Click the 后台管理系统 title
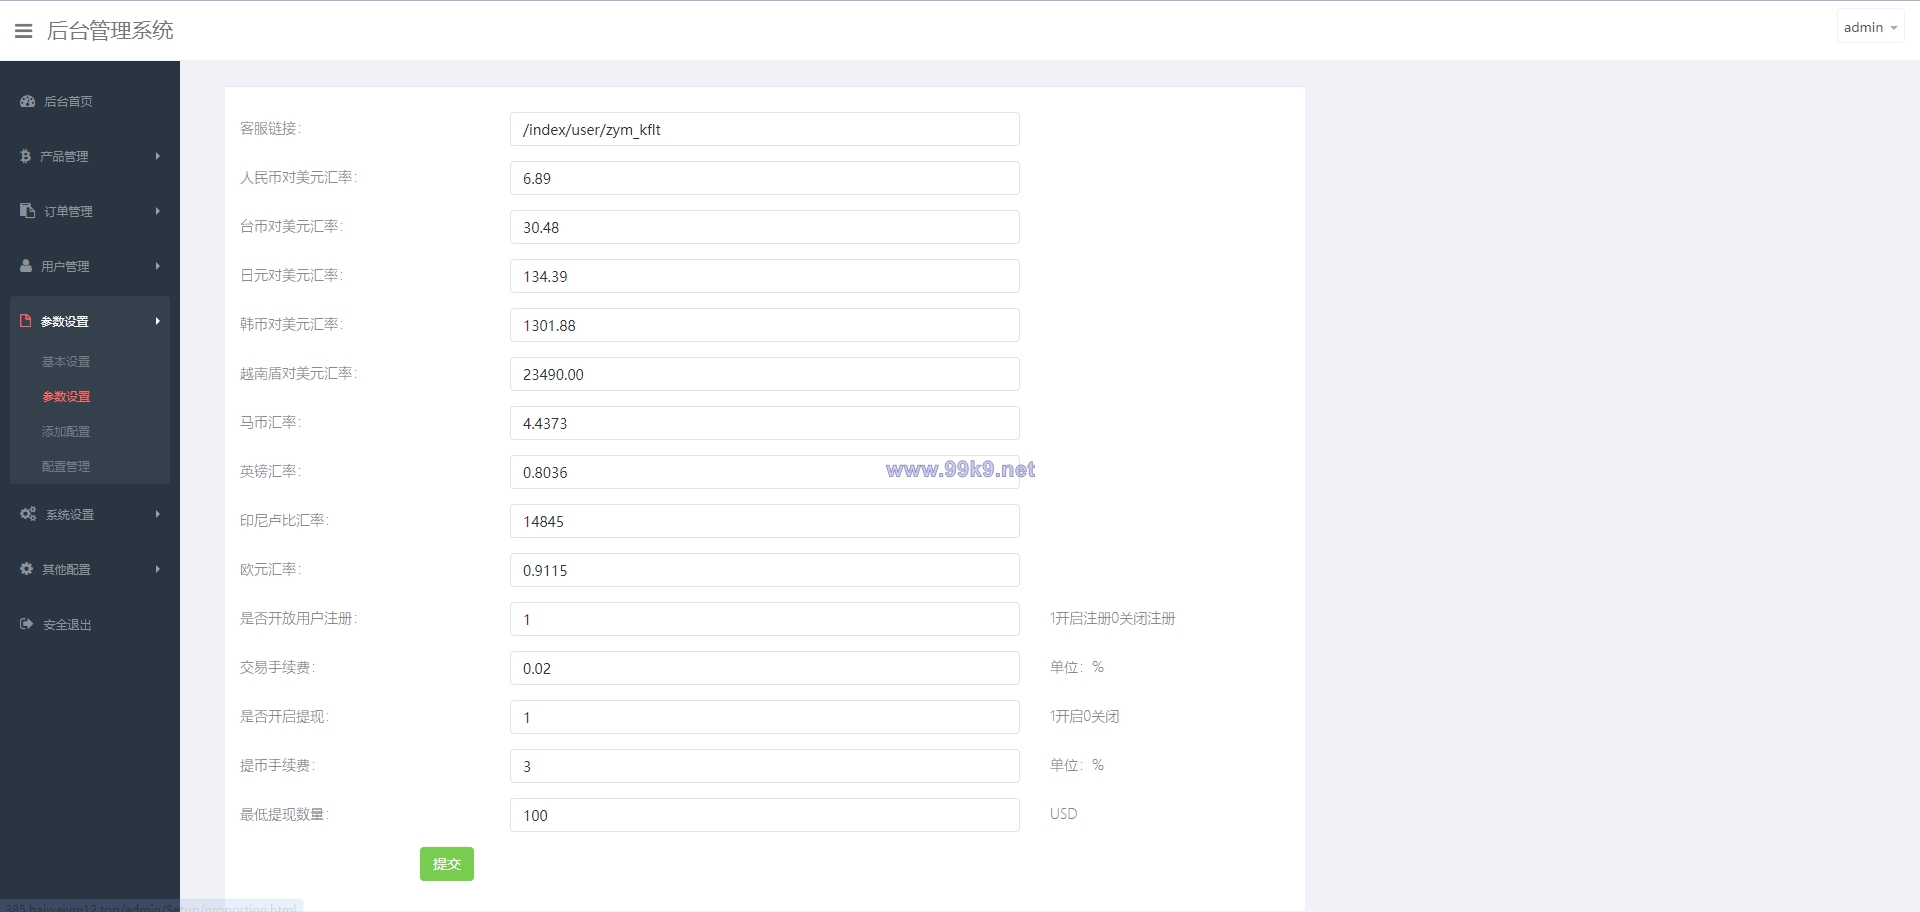The width and height of the screenshot is (1920, 912). [x=110, y=31]
